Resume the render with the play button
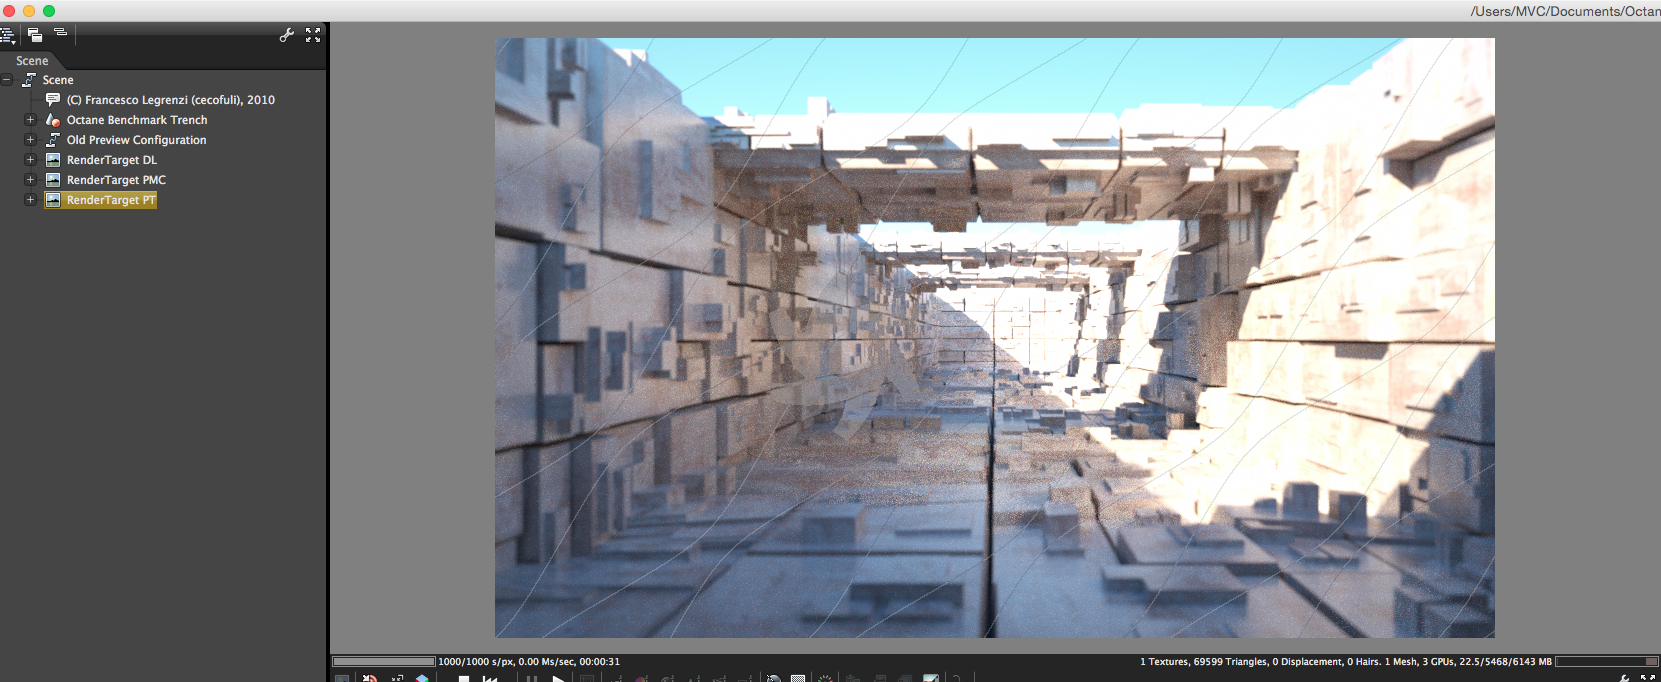The image size is (1661, 682). [558, 679]
